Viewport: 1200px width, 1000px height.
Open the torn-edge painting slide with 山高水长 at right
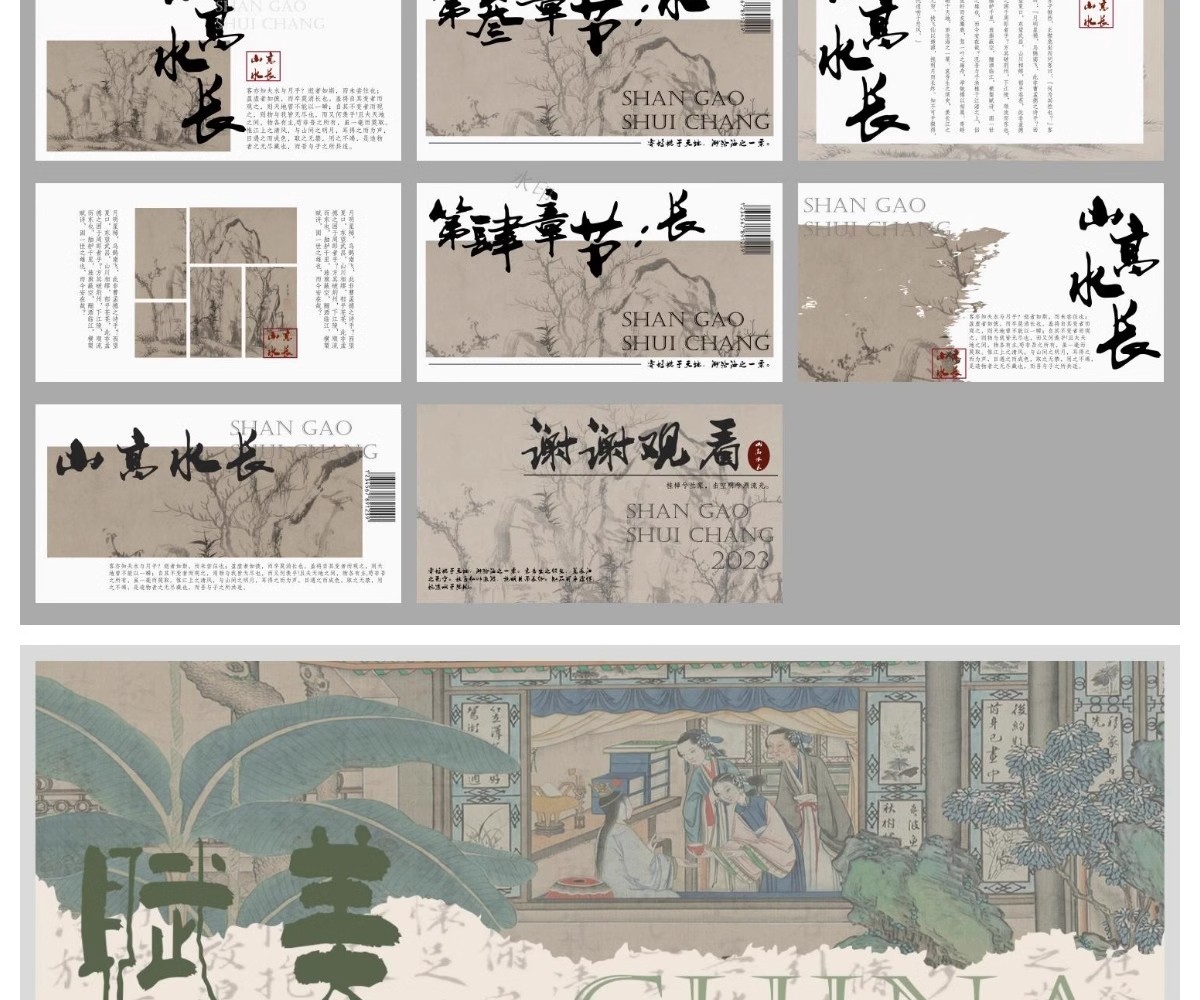click(x=981, y=282)
